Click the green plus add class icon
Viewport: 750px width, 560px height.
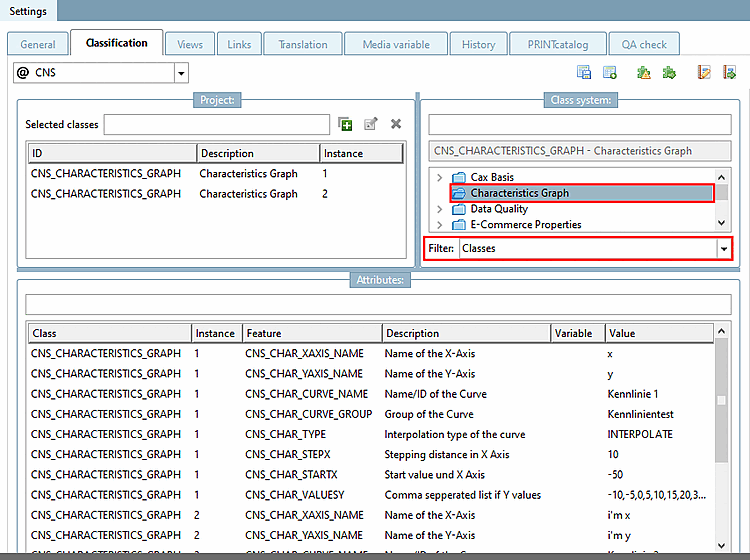[x=345, y=124]
